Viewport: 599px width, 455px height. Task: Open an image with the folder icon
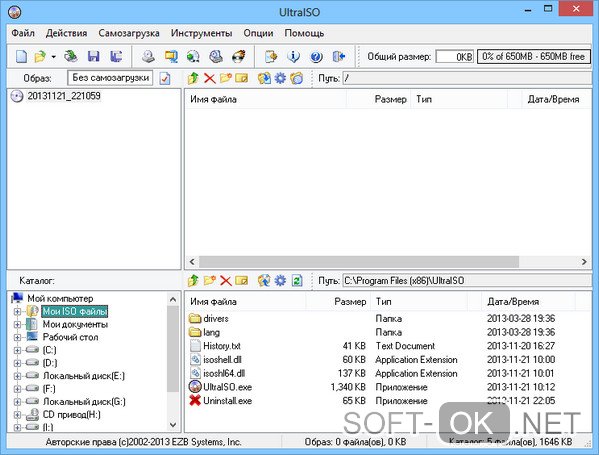click(x=40, y=57)
